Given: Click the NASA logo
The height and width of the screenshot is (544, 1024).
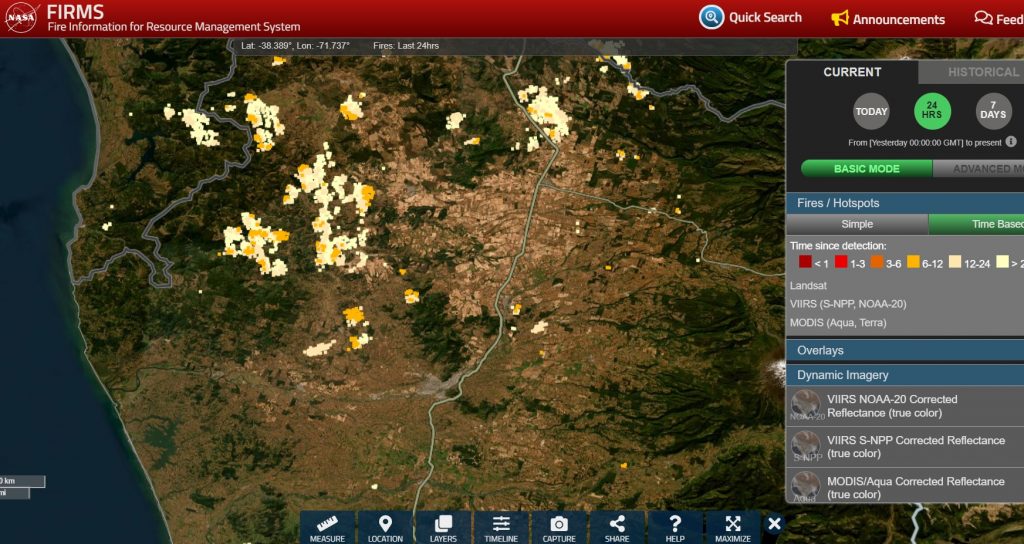Looking at the screenshot, I should tap(22, 18).
